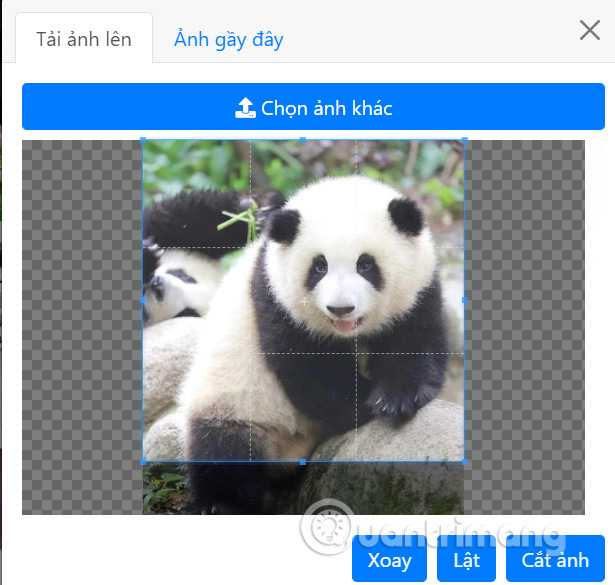Click the "Lật" flip button
The image size is (615, 585).
(x=466, y=558)
